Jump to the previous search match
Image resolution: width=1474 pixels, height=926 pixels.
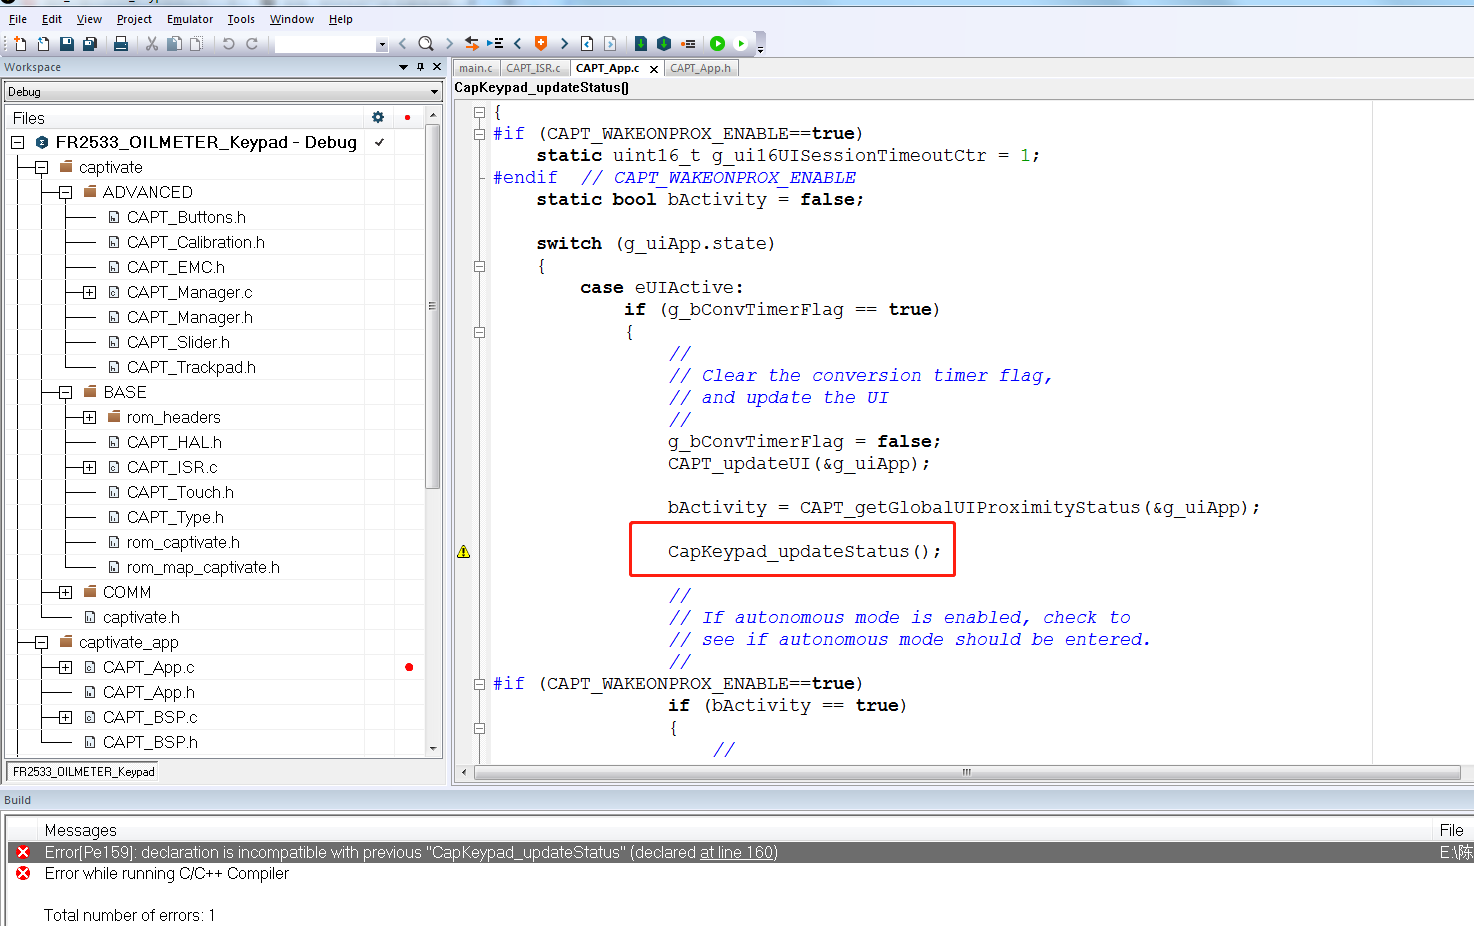click(403, 43)
